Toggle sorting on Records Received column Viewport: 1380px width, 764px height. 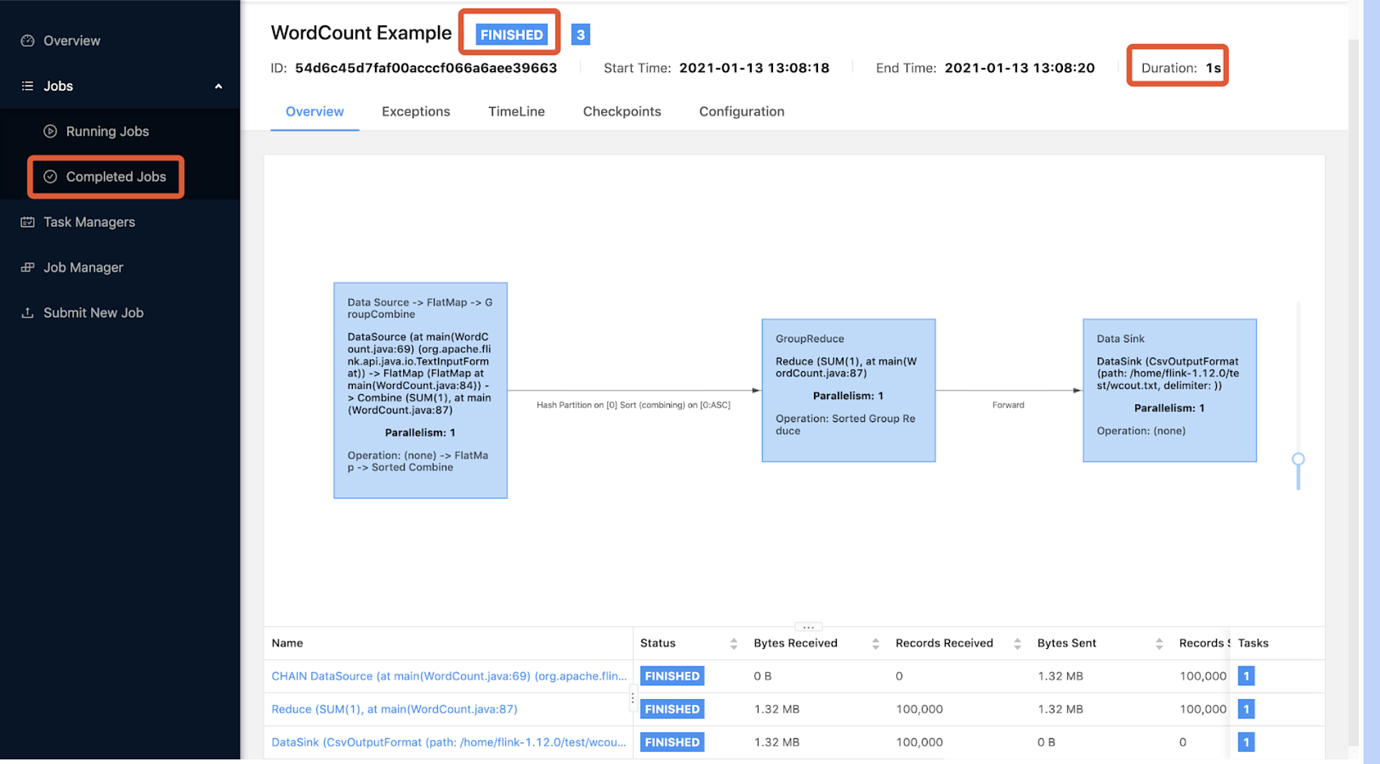tap(1016, 643)
